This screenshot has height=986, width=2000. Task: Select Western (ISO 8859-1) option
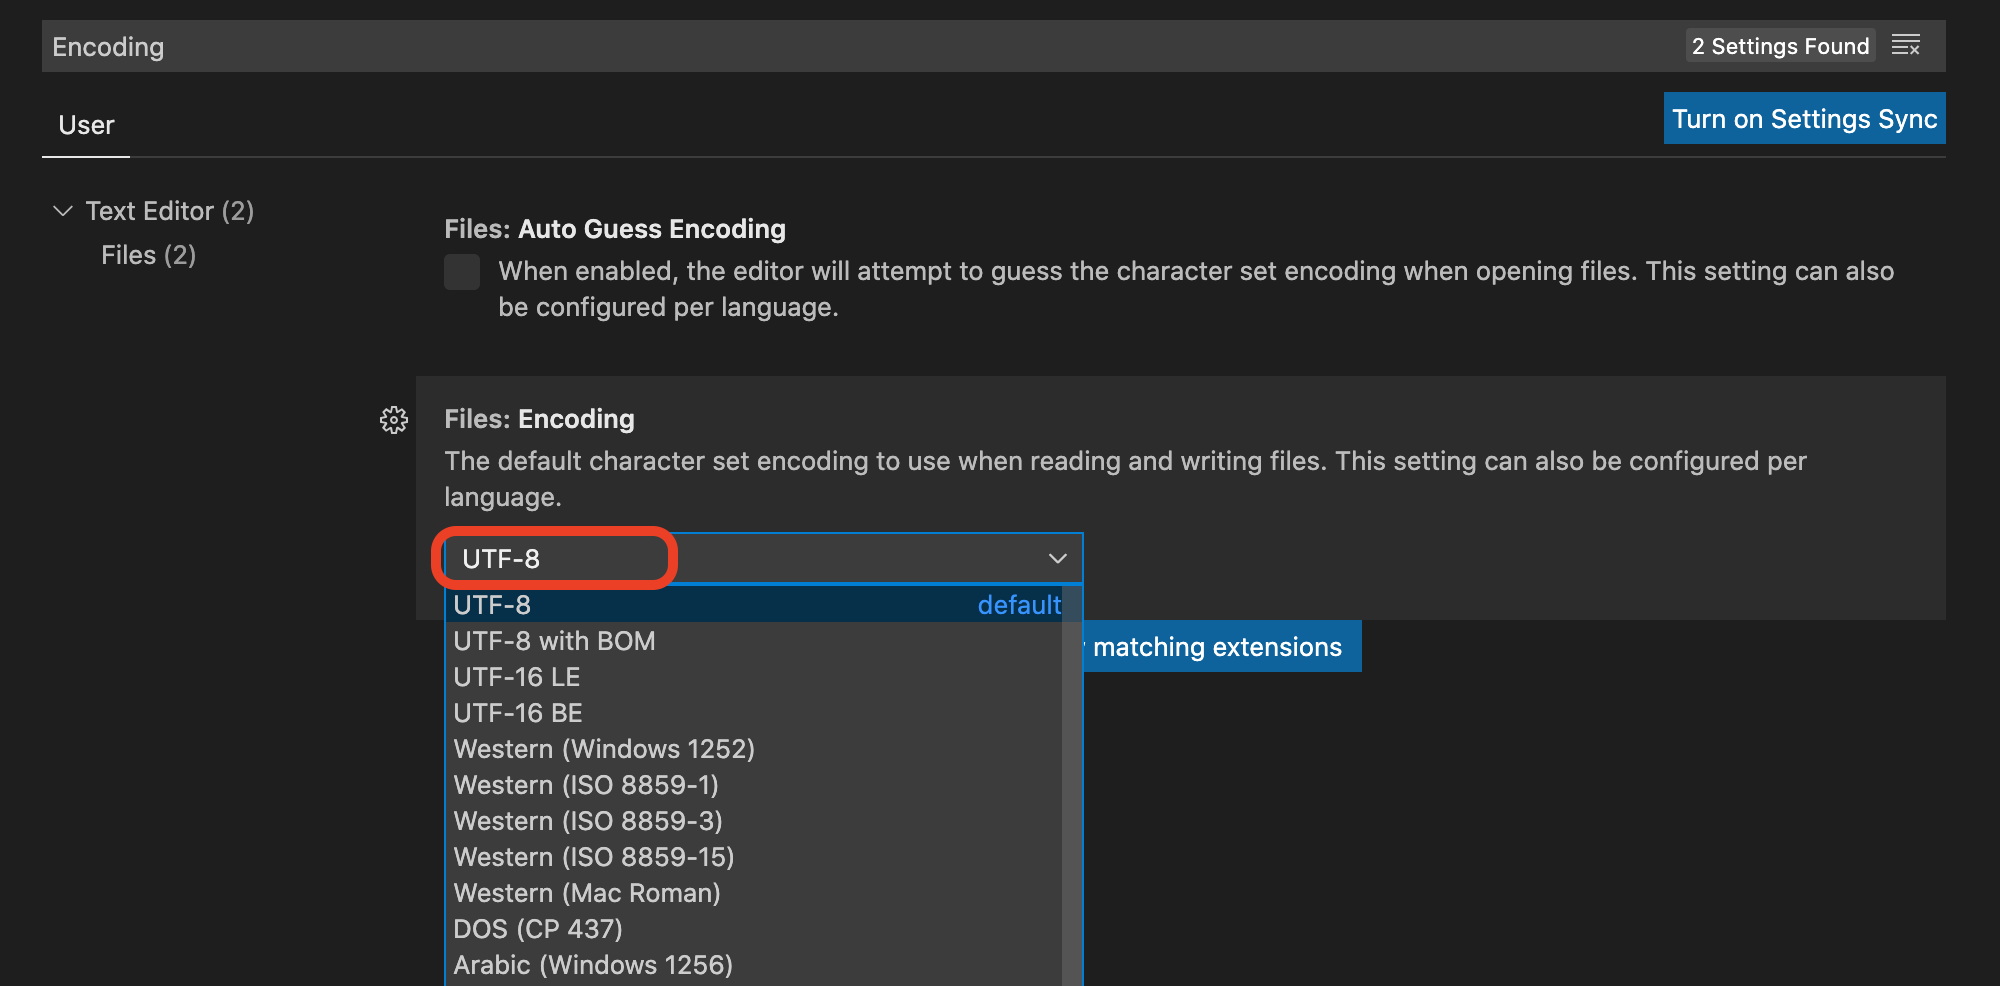[586, 785]
